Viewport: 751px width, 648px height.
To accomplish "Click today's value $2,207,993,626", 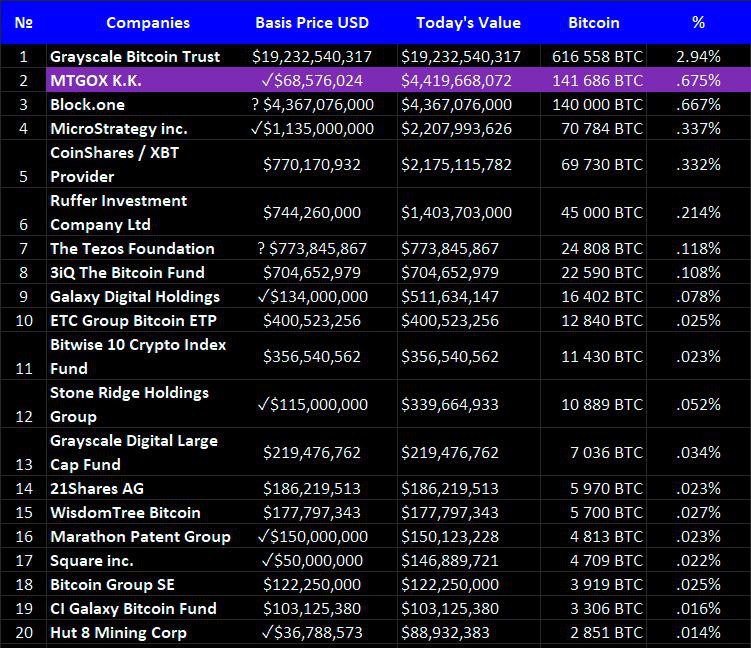I will tap(456, 128).
